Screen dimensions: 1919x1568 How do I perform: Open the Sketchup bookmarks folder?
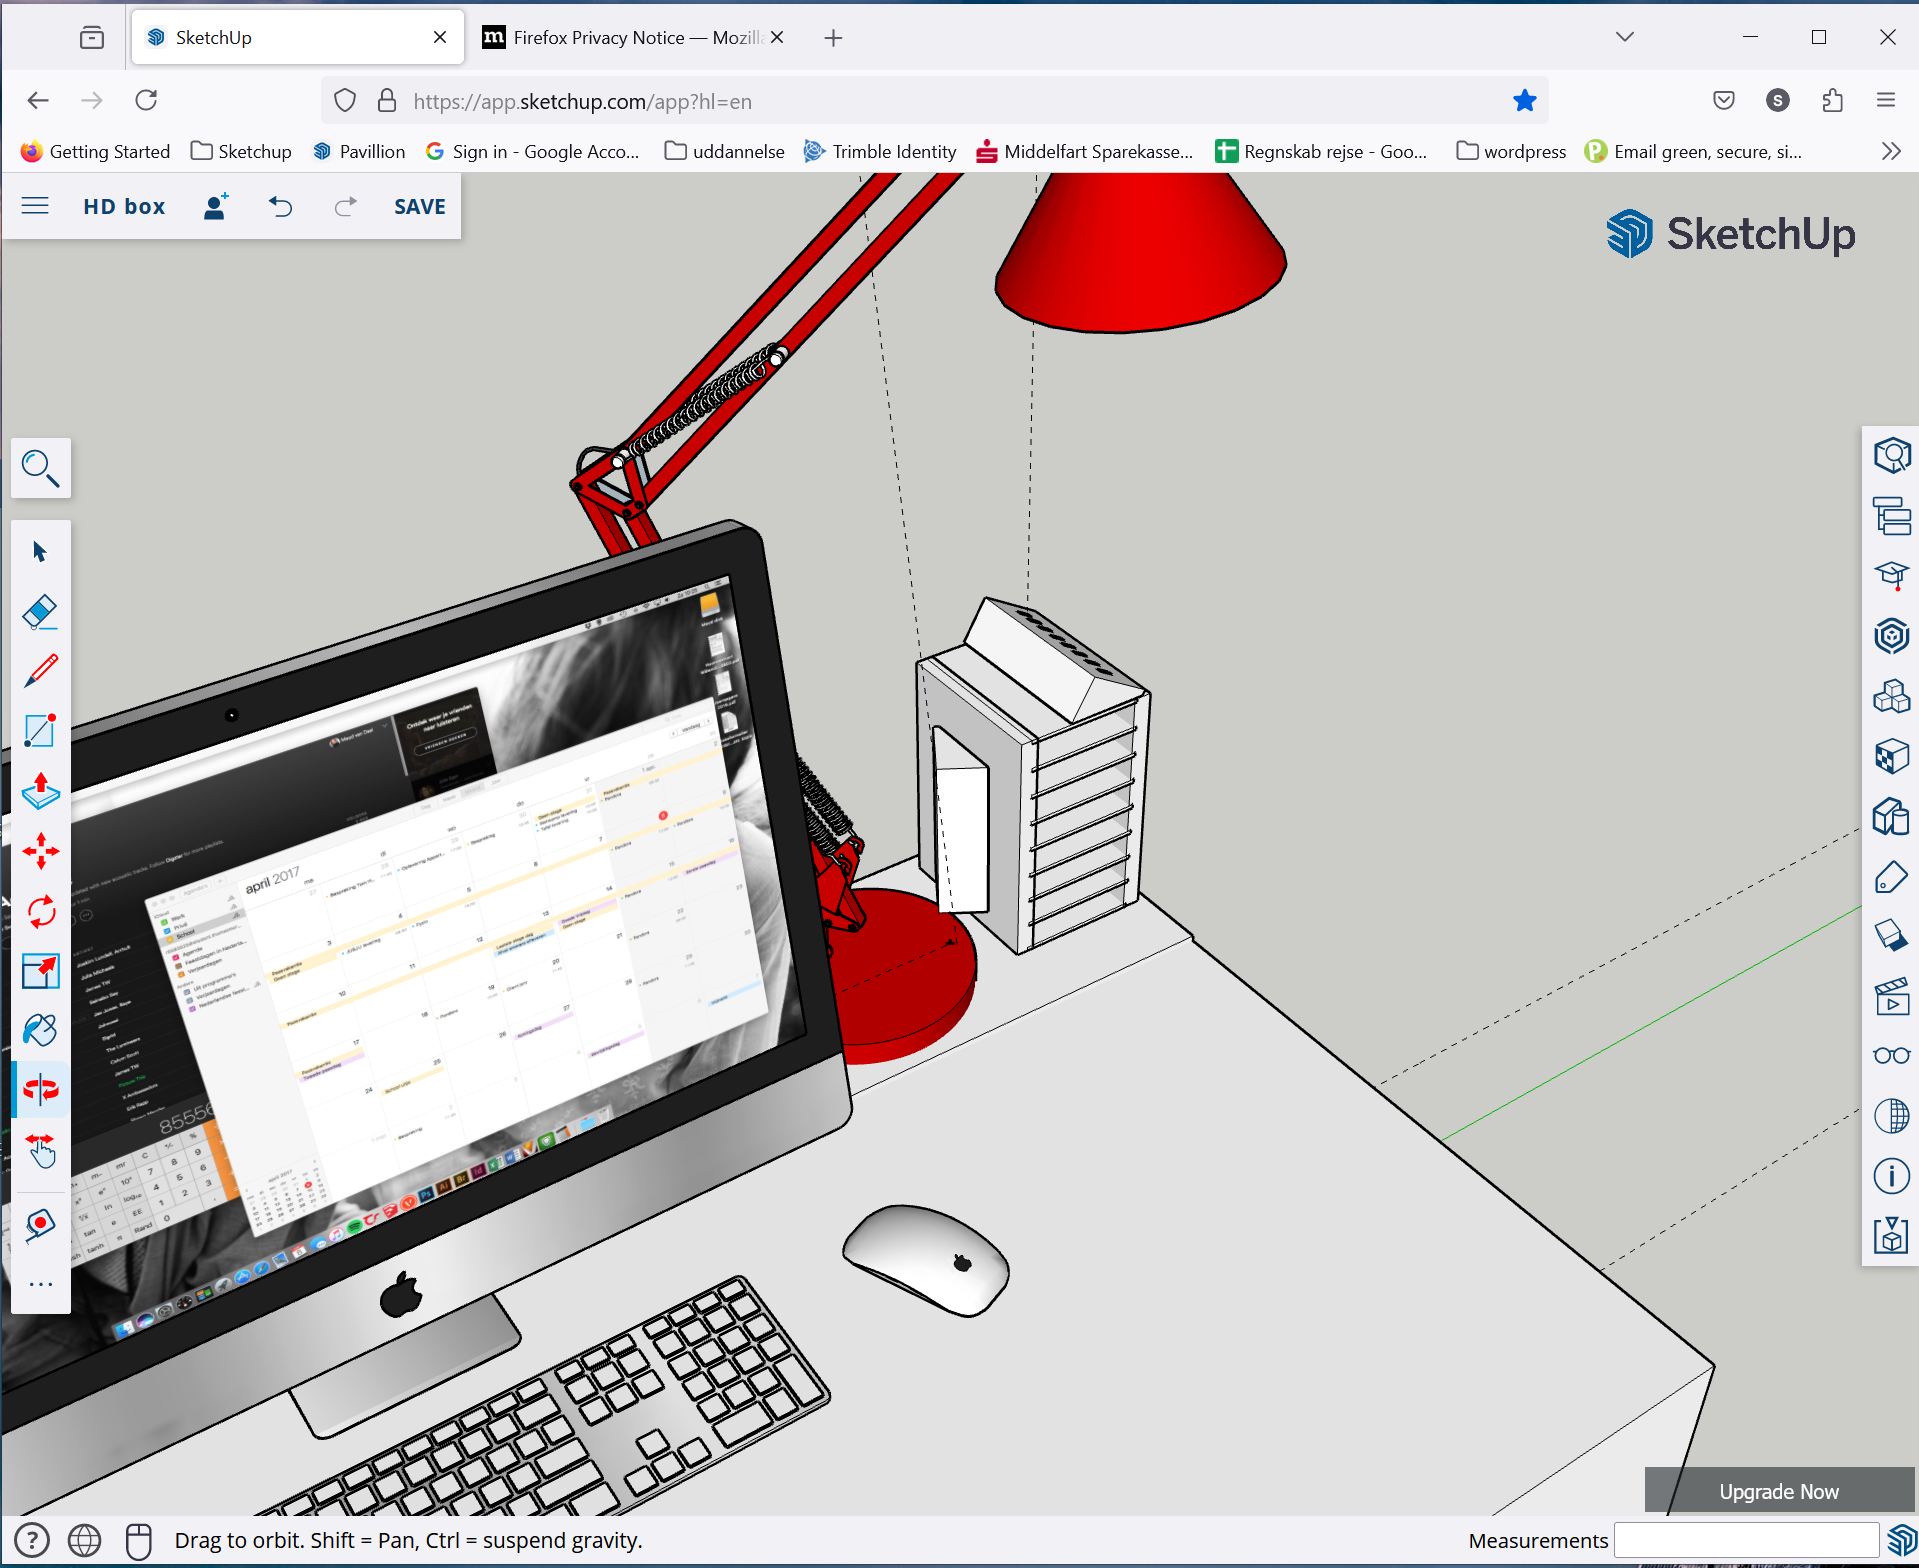[242, 151]
